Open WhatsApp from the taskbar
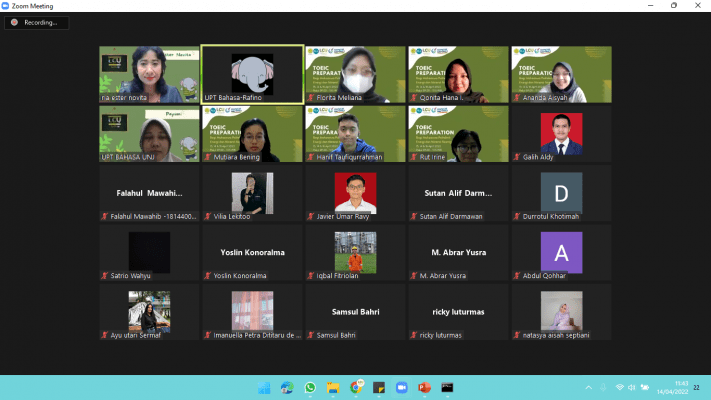 tap(310, 387)
